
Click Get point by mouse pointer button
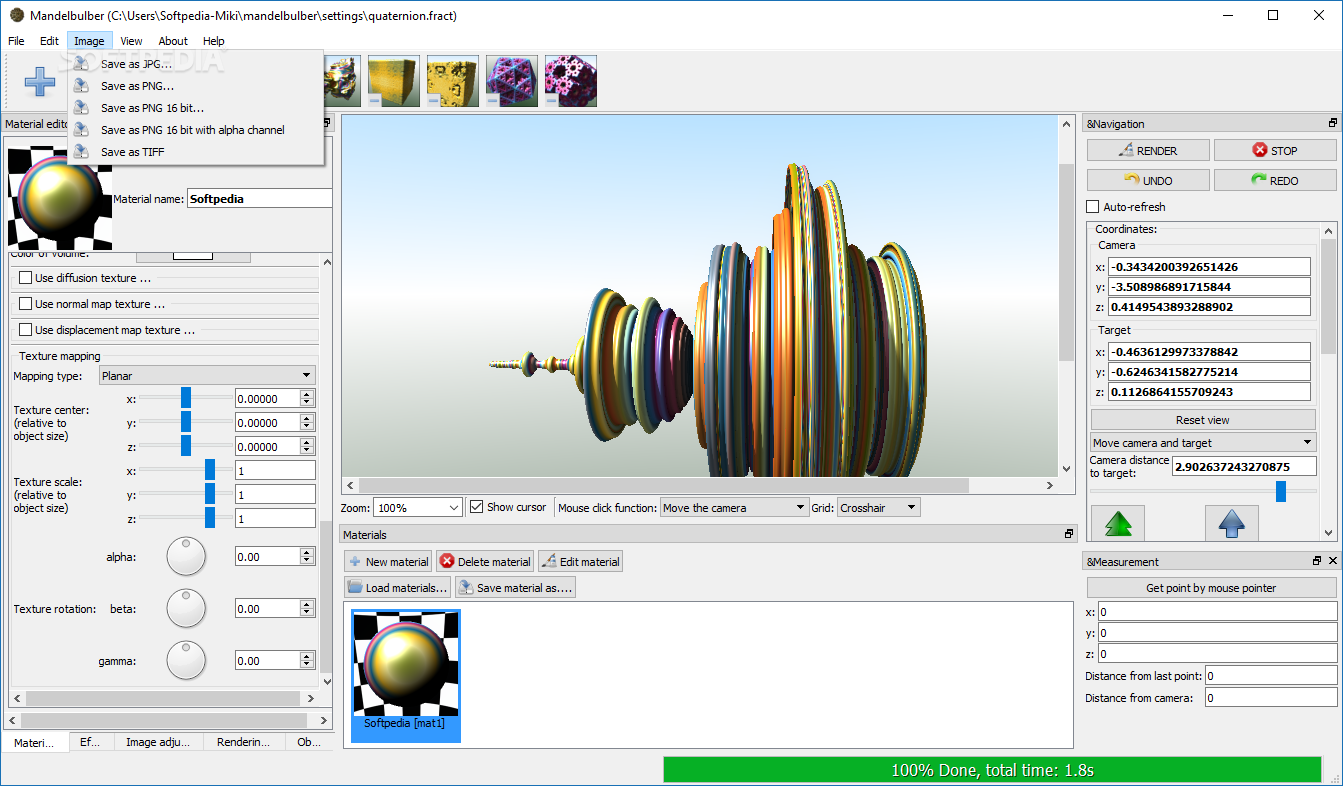click(1211, 587)
